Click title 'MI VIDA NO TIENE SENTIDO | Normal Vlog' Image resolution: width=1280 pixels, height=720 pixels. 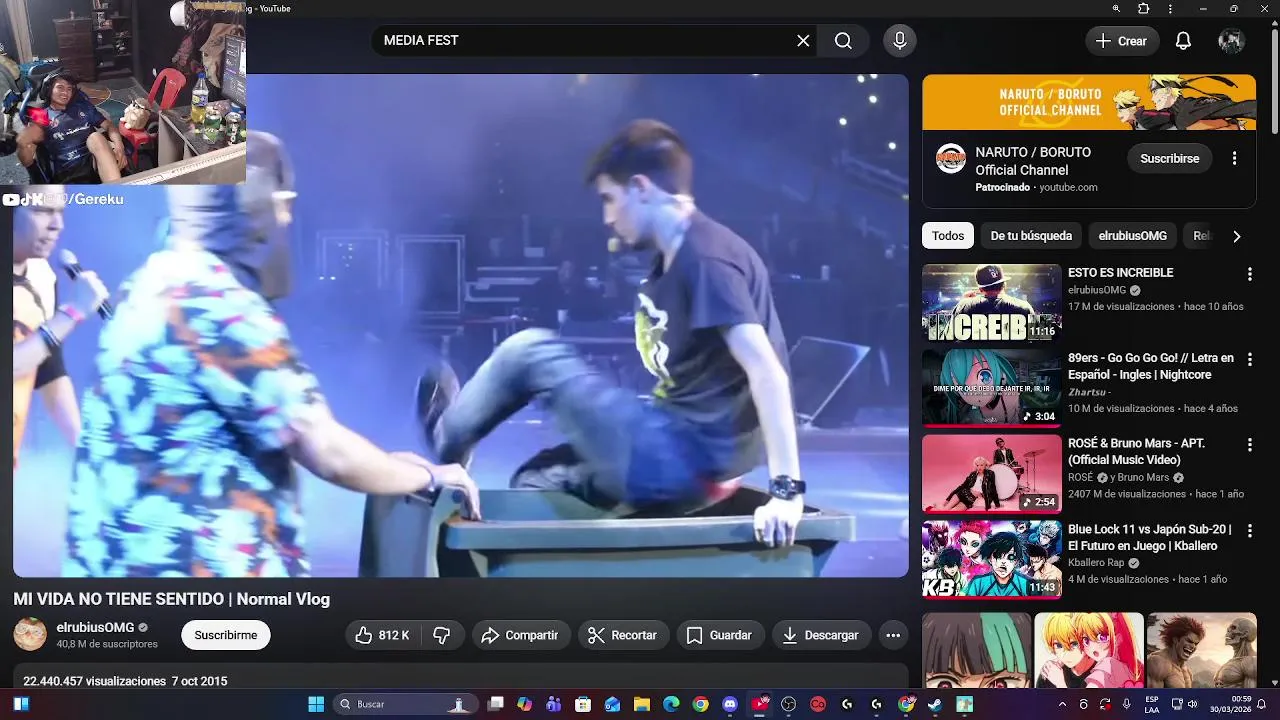pos(171,599)
